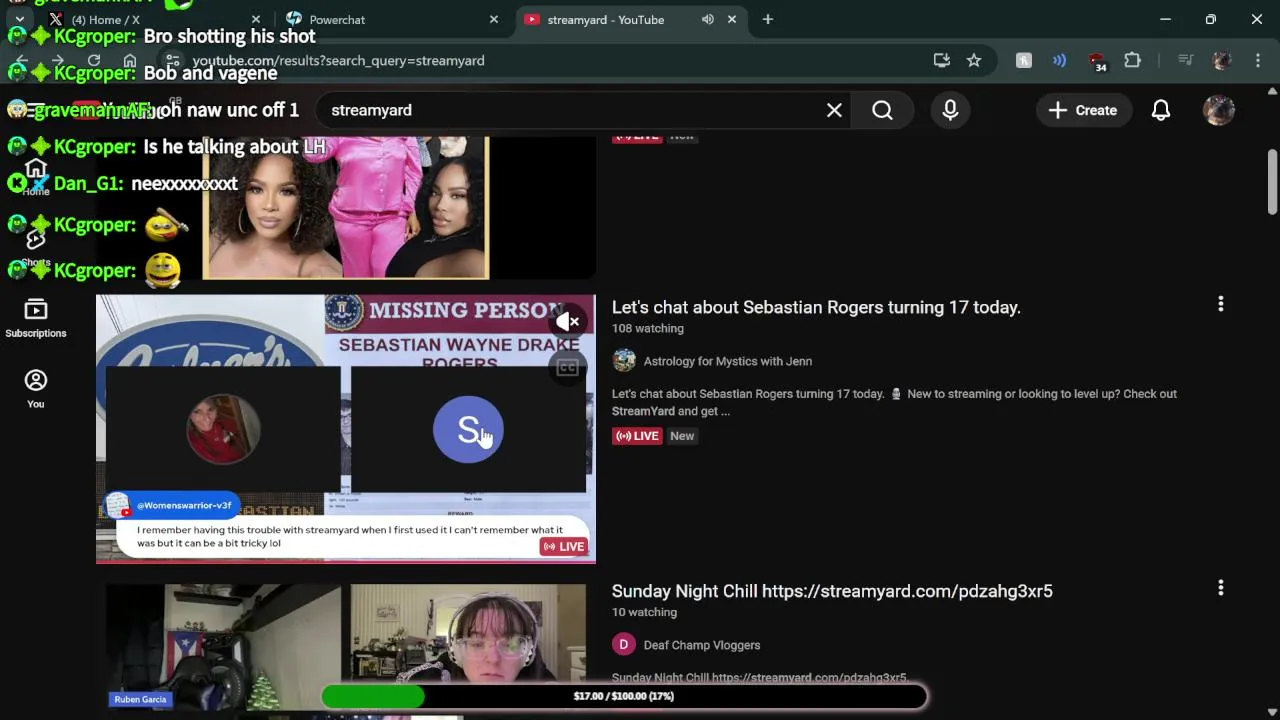Clear the YouTube search with X
The height and width of the screenshot is (720, 1280).
pyautogui.click(x=834, y=110)
